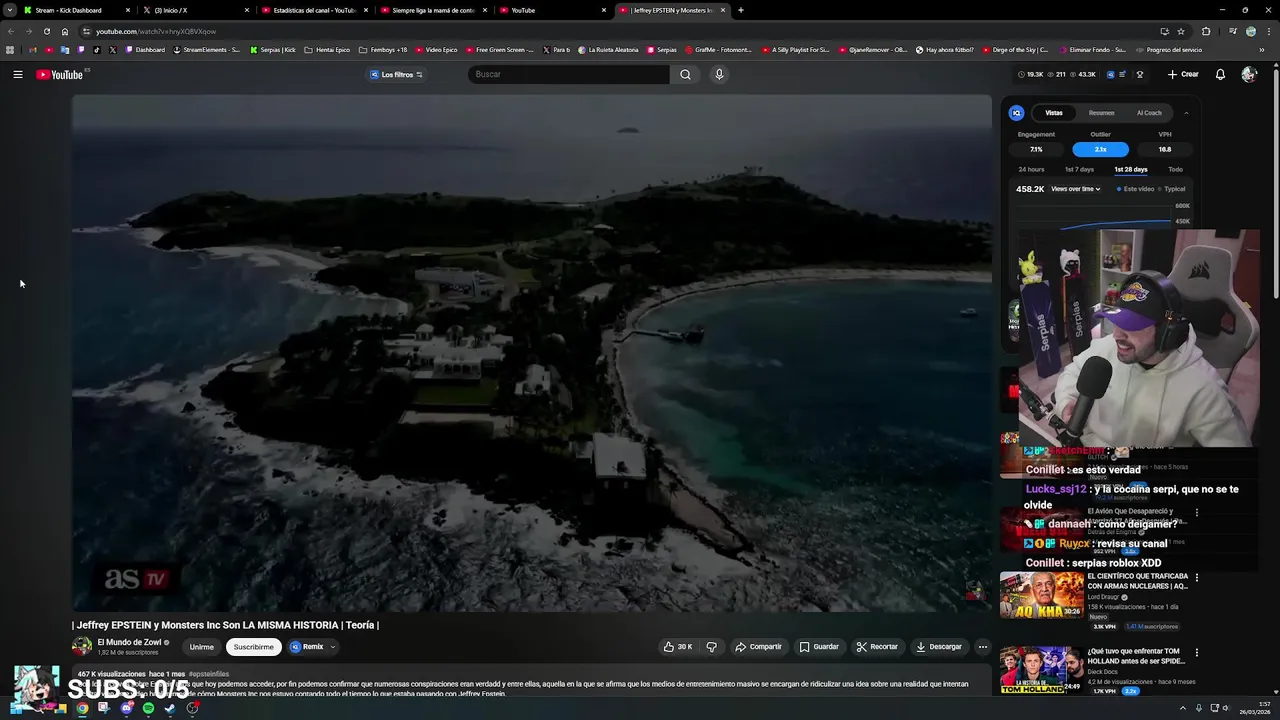
Task: Open the vidIQ list icon in header bar
Action: pos(1122,74)
